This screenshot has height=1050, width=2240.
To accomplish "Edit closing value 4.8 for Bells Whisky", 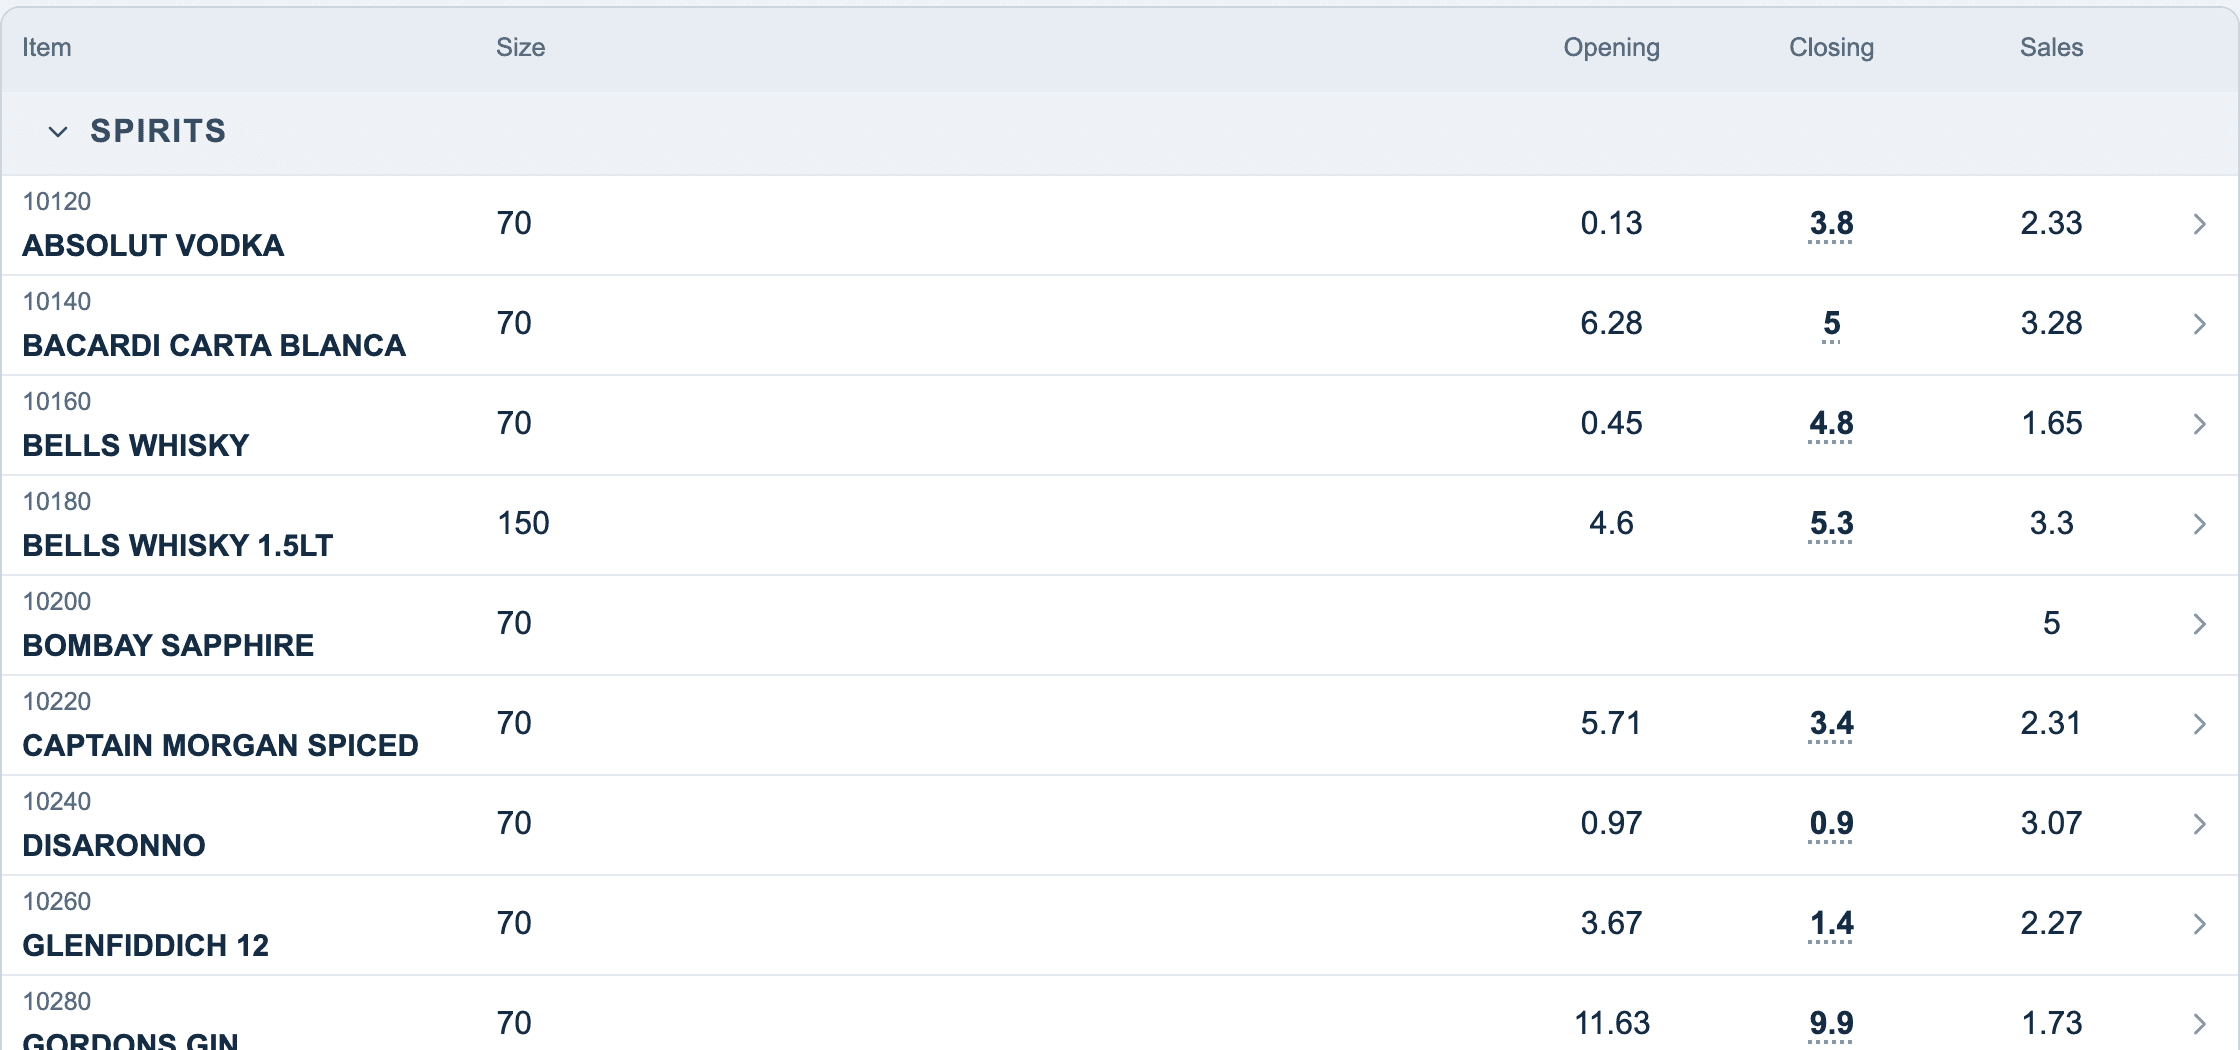I will [x=1831, y=424].
